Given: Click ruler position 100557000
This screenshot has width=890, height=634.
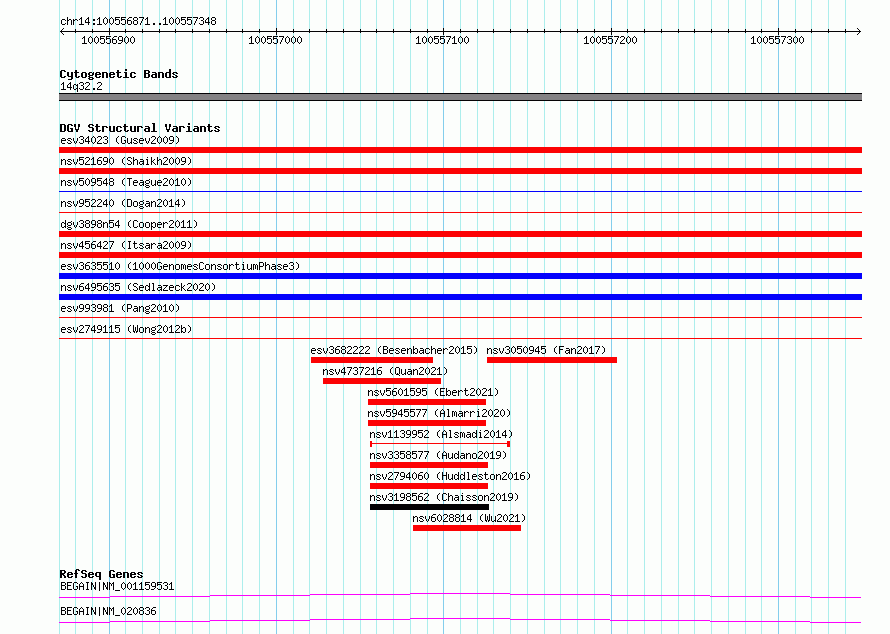Looking at the screenshot, I should coord(275,40).
